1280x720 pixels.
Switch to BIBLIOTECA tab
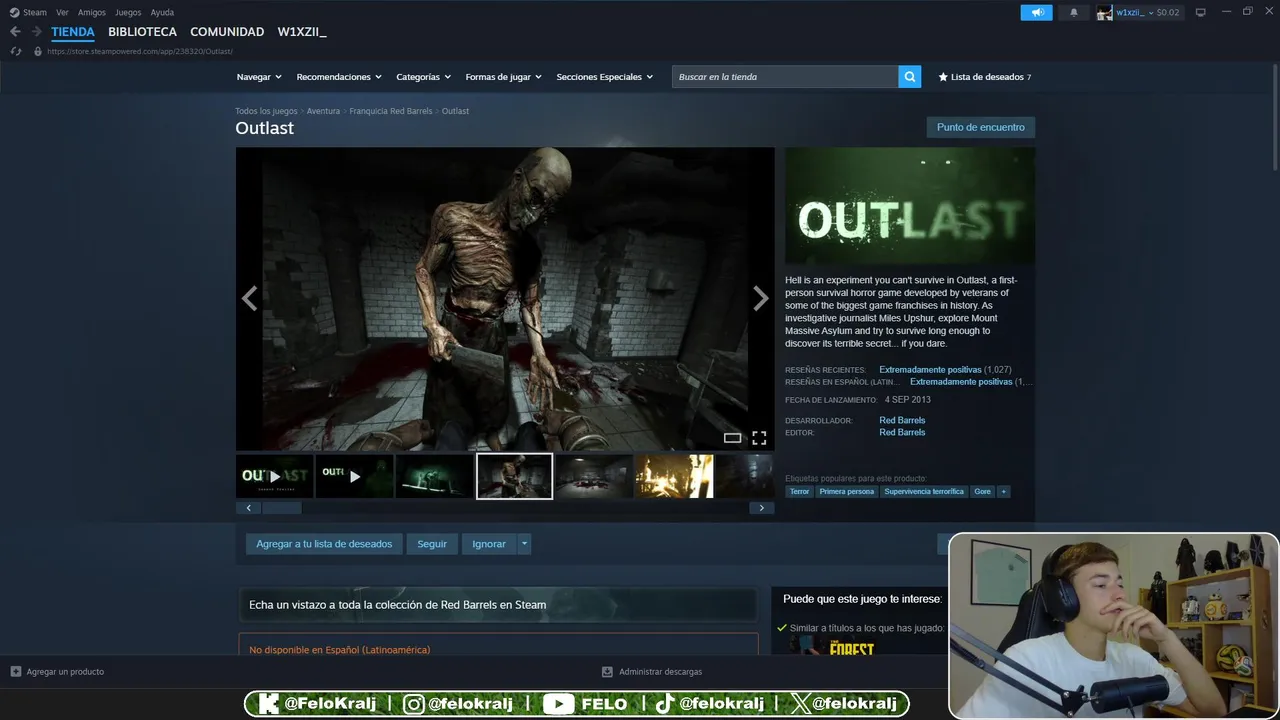coord(142,32)
